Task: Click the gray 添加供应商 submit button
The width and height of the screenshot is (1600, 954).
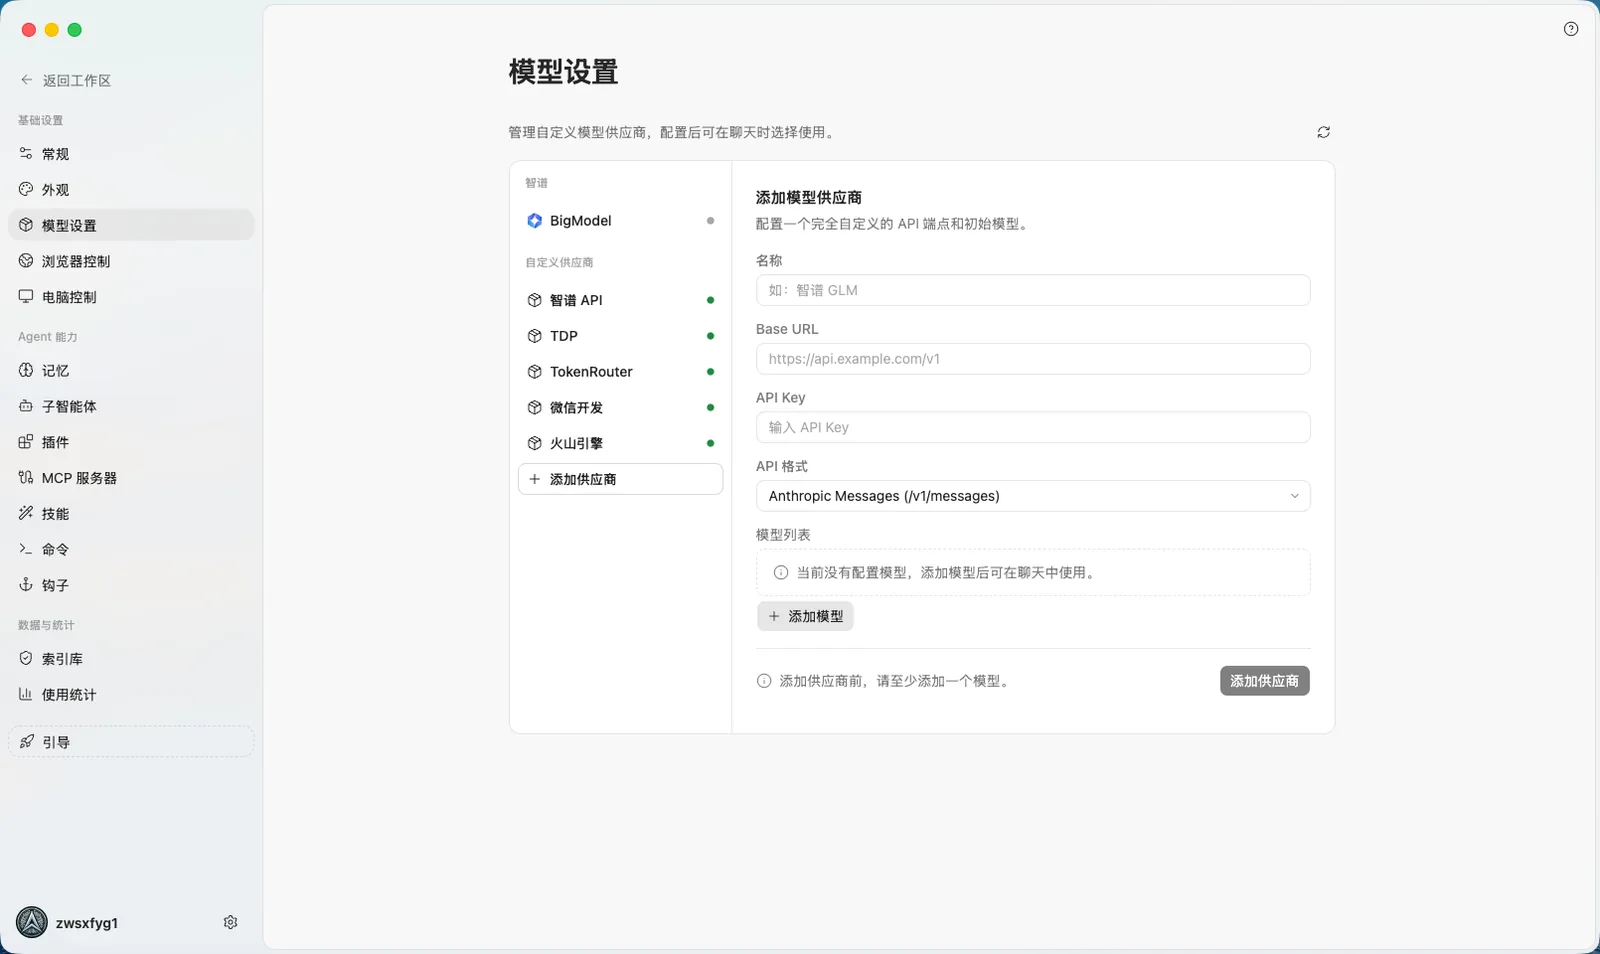Action: coord(1264,681)
